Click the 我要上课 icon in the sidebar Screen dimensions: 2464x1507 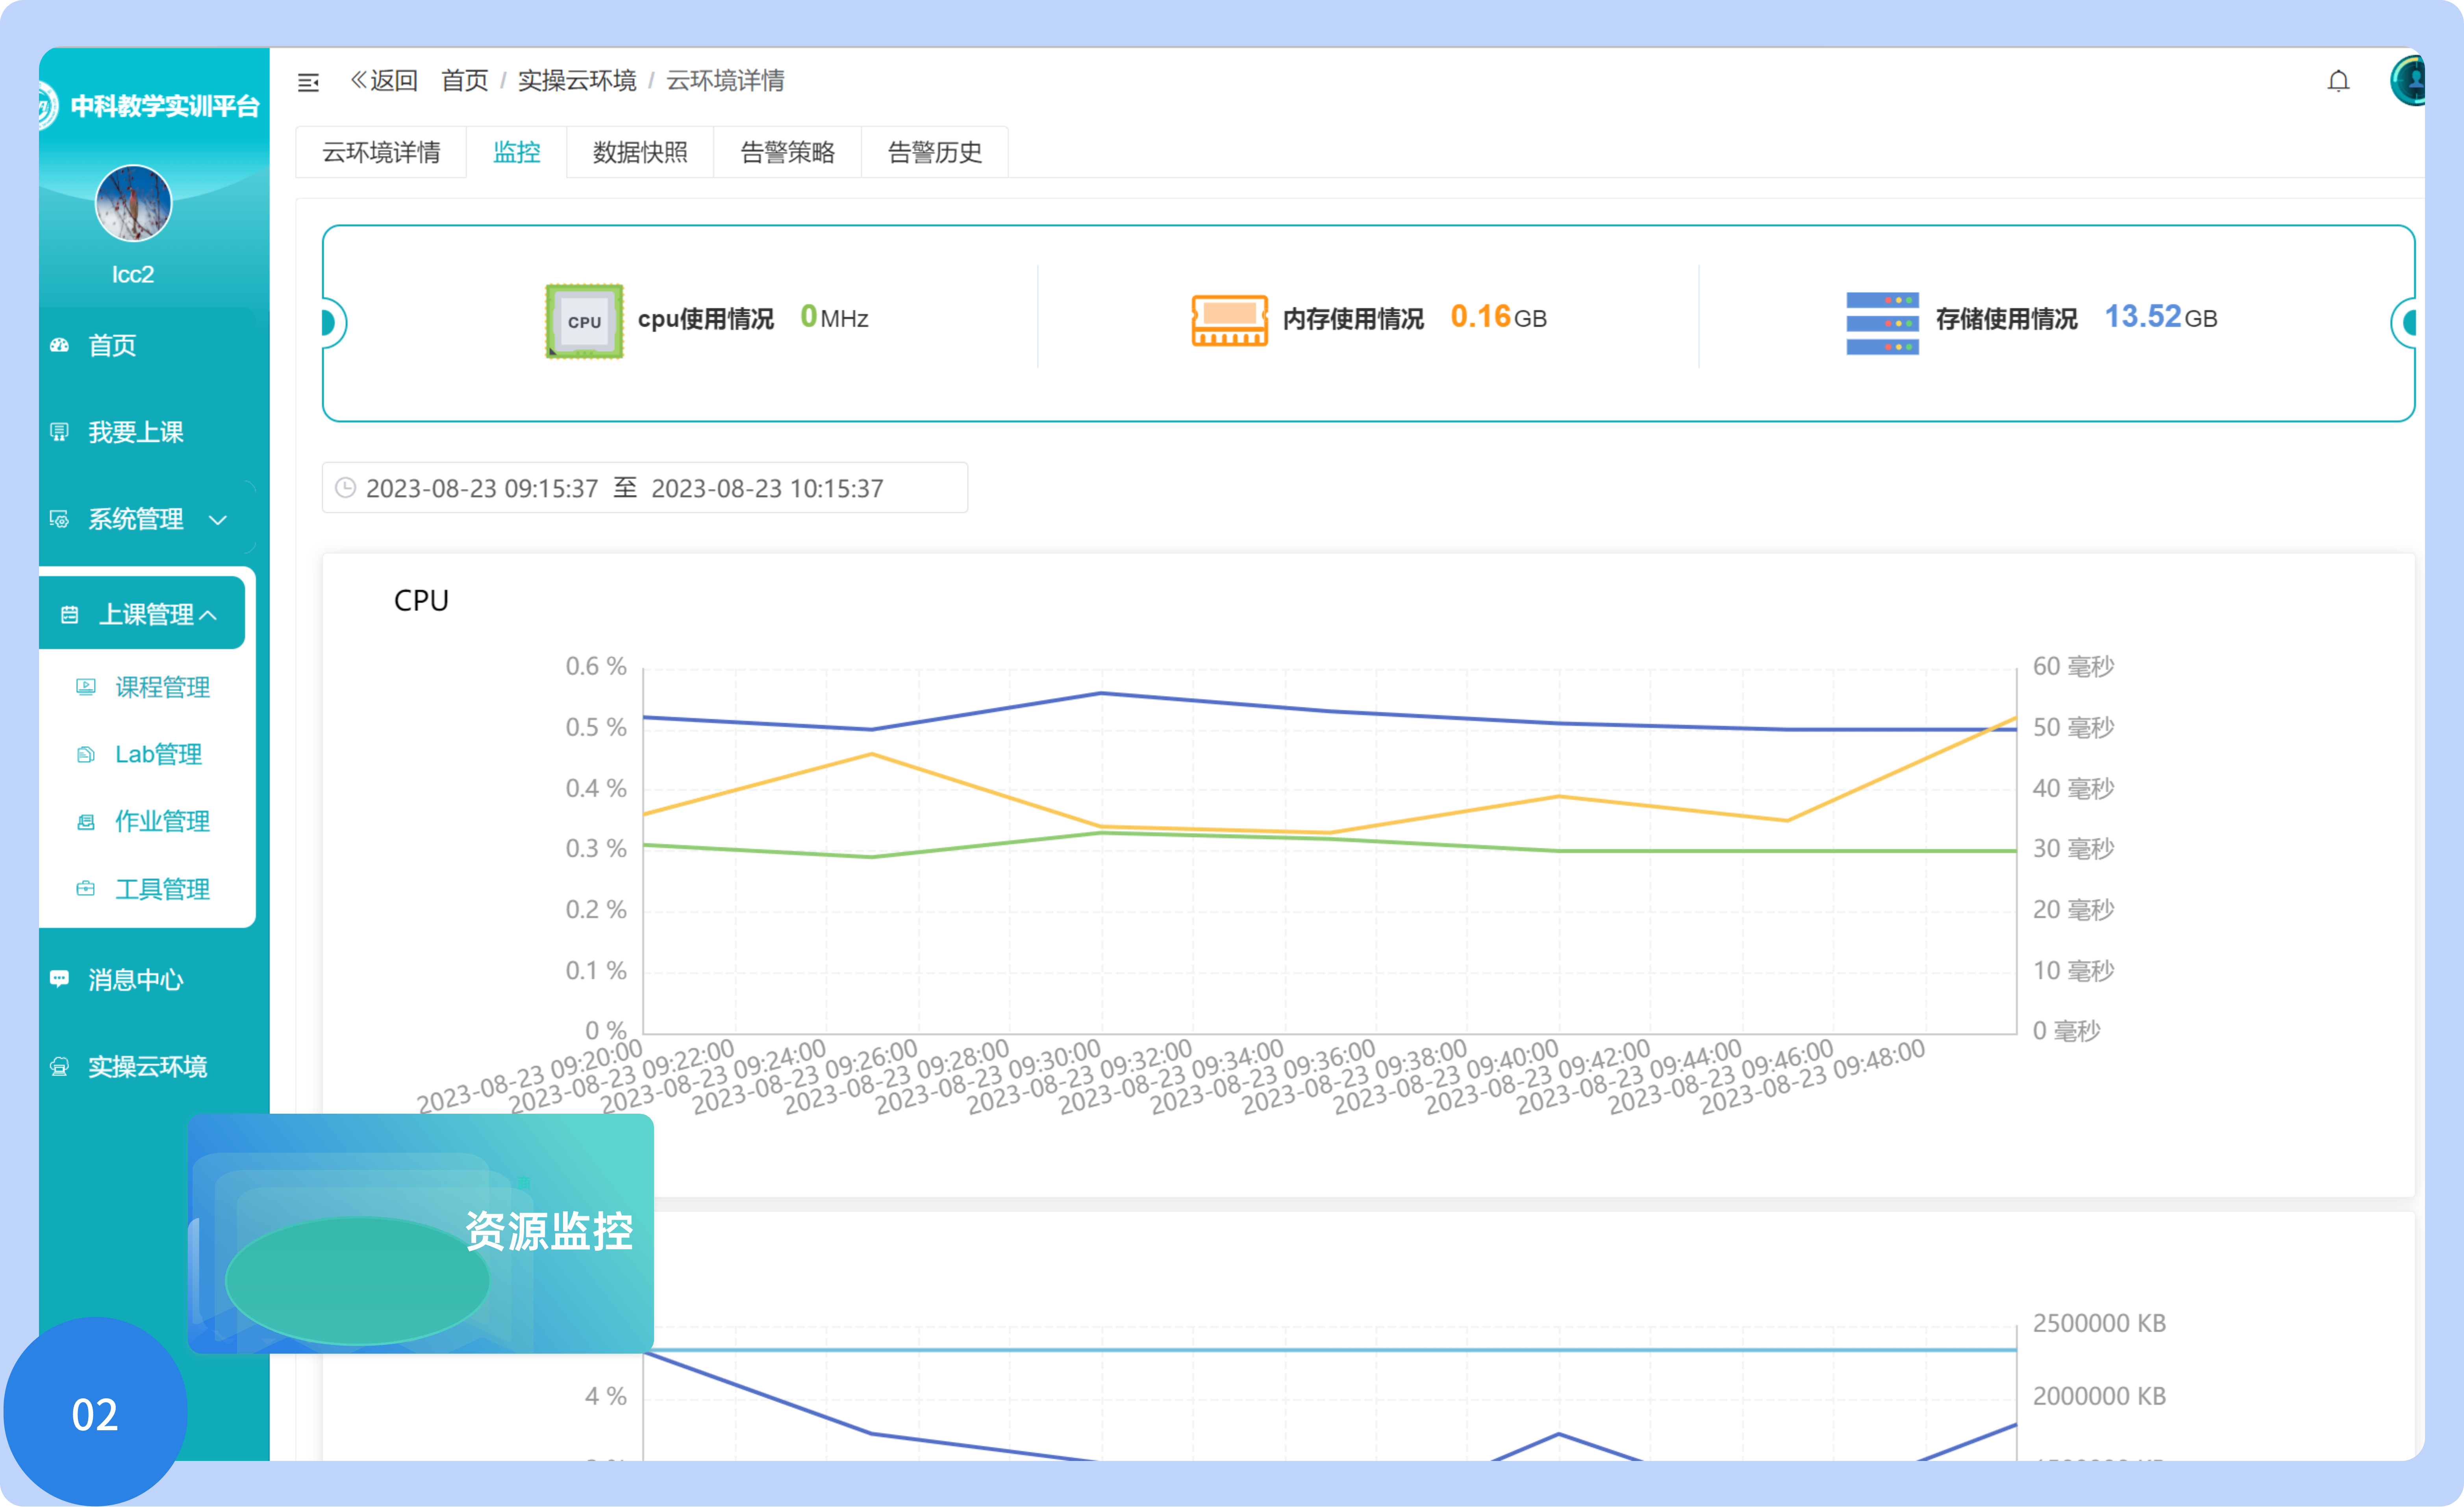tap(60, 432)
